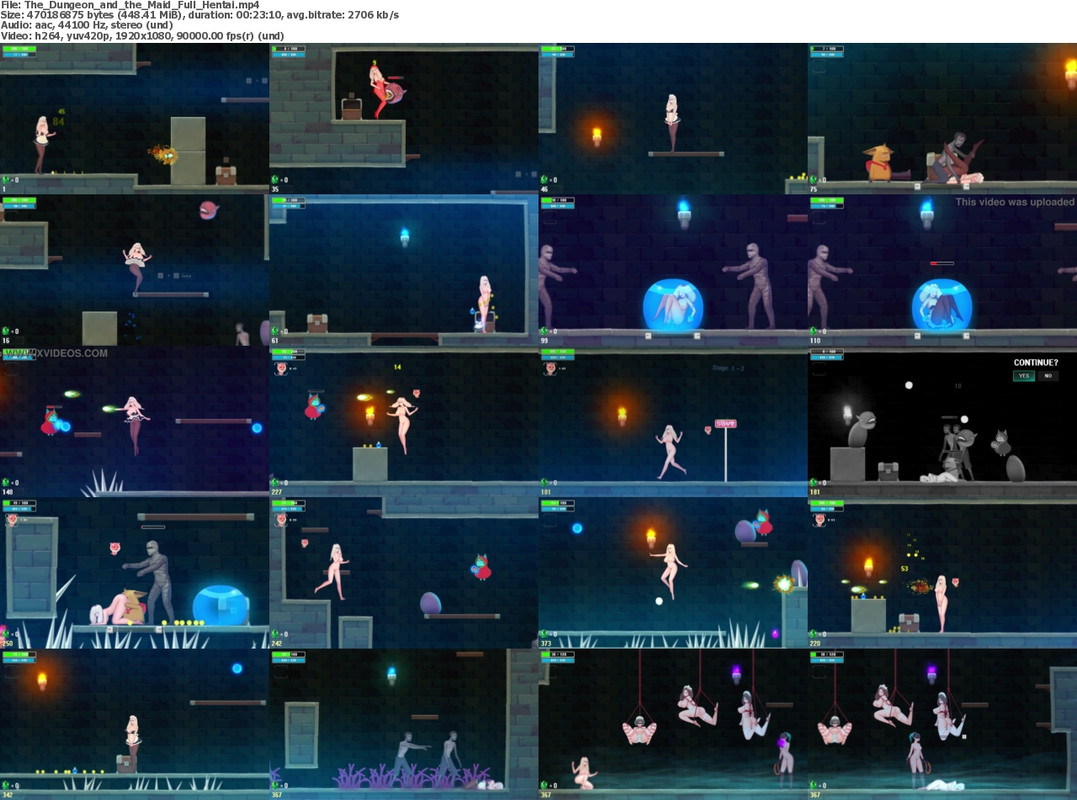
Task: Open the thumbnail numbered 342
Action: [135, 724]
